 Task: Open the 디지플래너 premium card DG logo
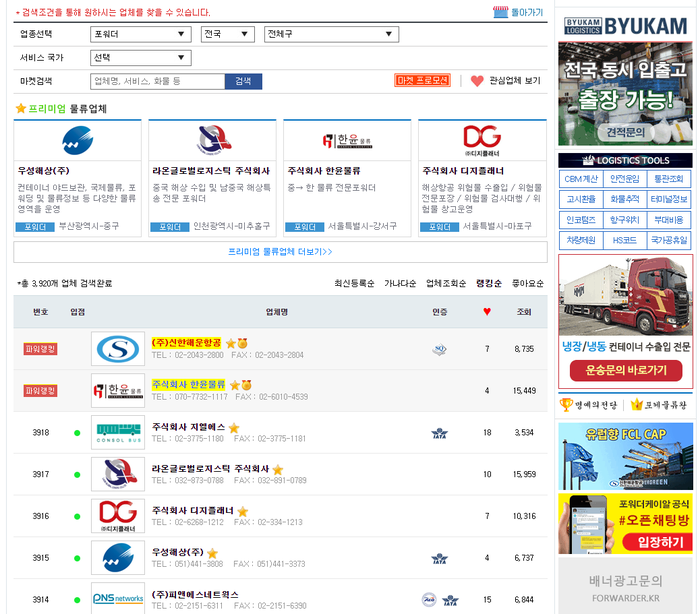tap(482, 140)
